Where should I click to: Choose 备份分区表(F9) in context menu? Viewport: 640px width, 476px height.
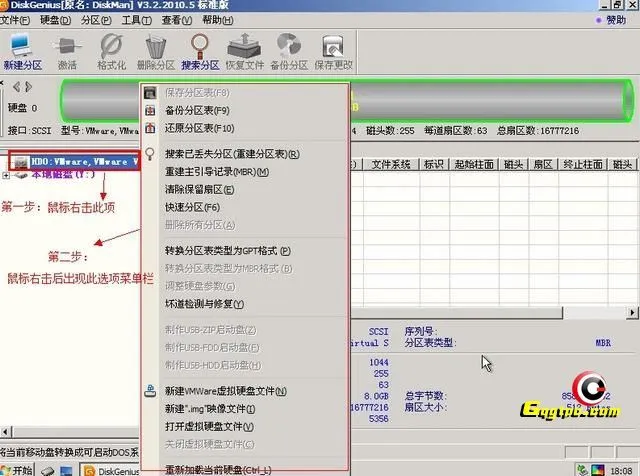pyautogui.click(x=197, y=110)
